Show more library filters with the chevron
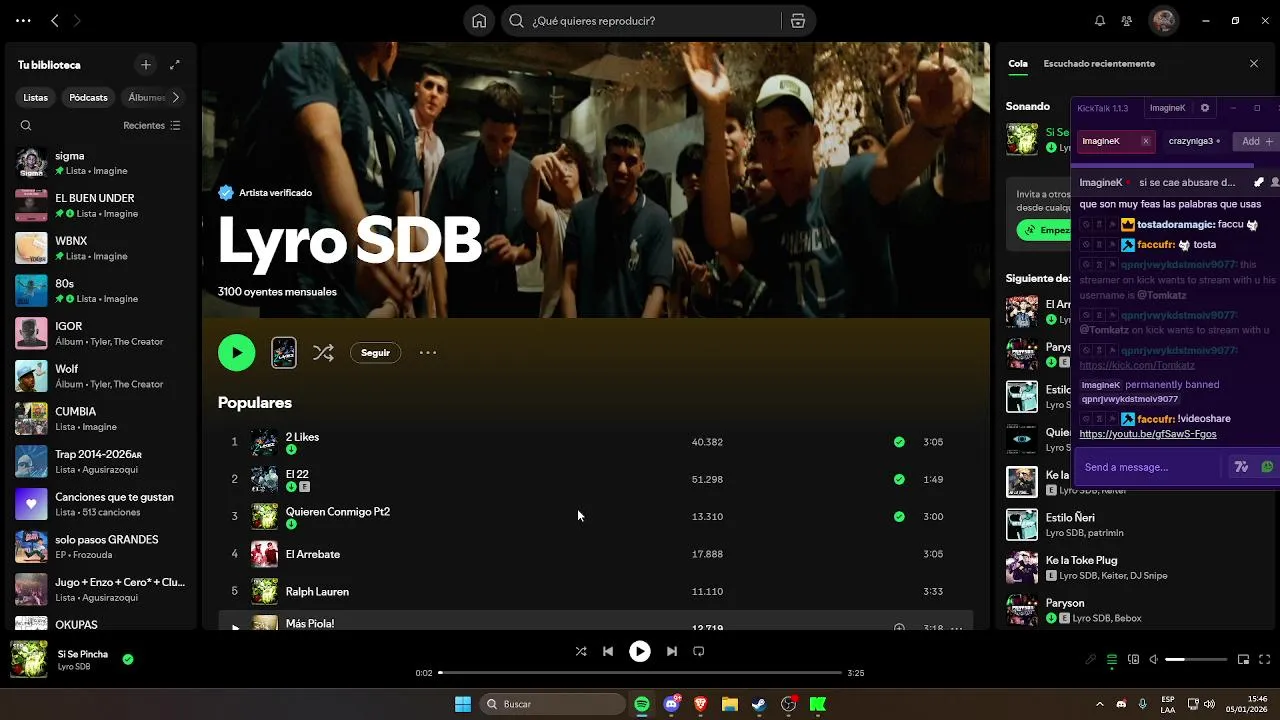 176,97
